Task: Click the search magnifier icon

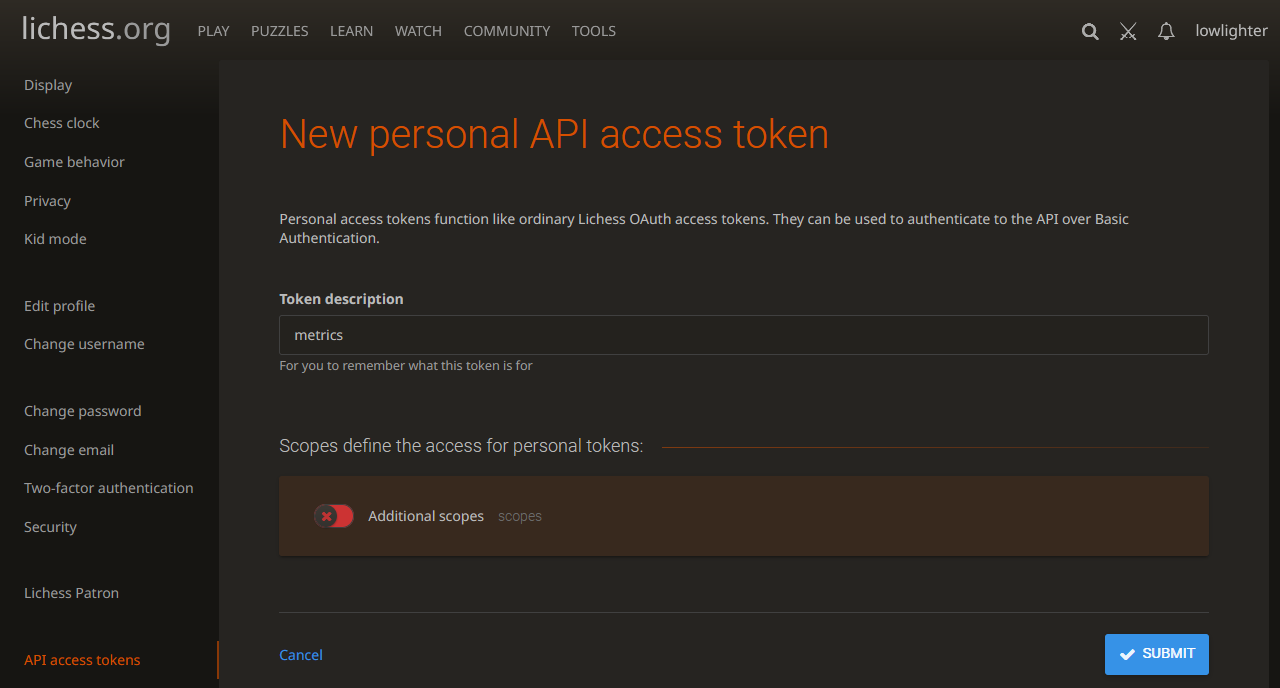Action: pos(1090,31)
